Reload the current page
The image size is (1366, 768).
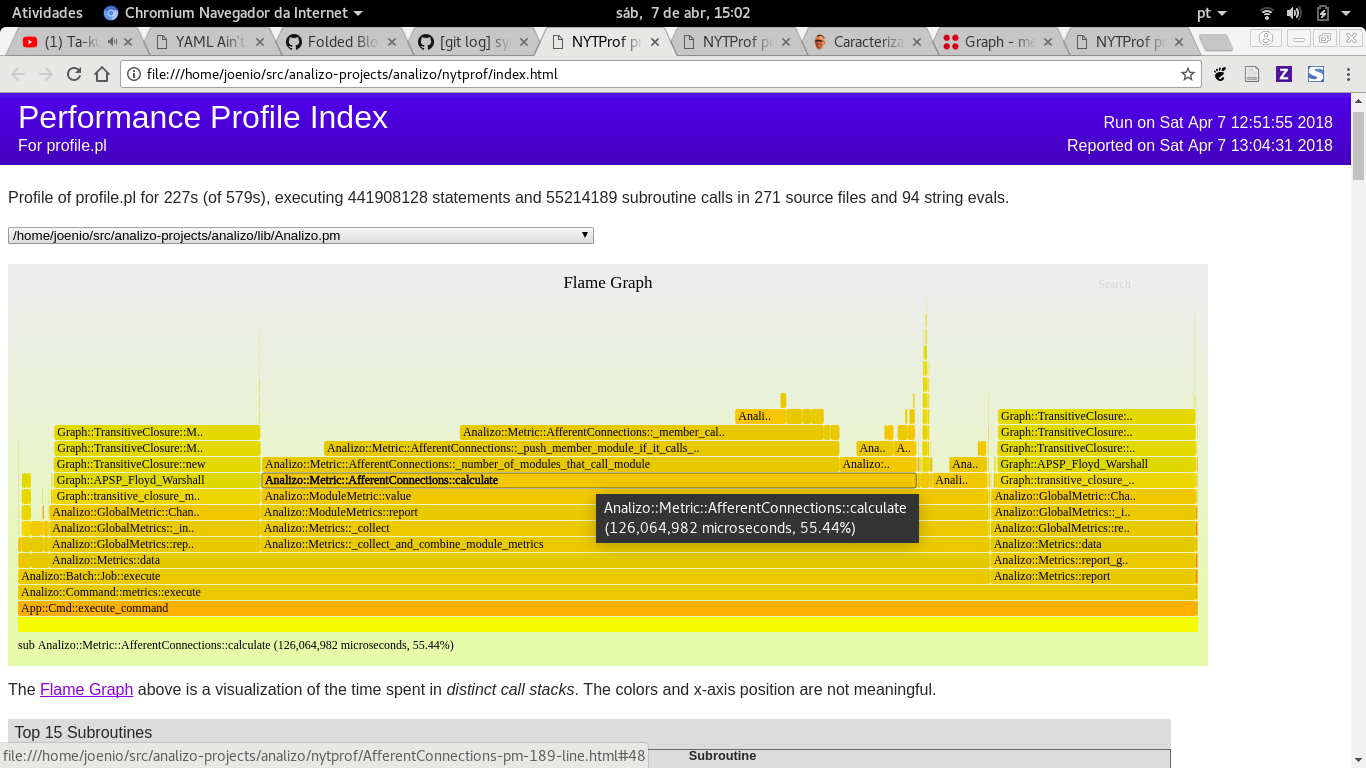point(72,74)
